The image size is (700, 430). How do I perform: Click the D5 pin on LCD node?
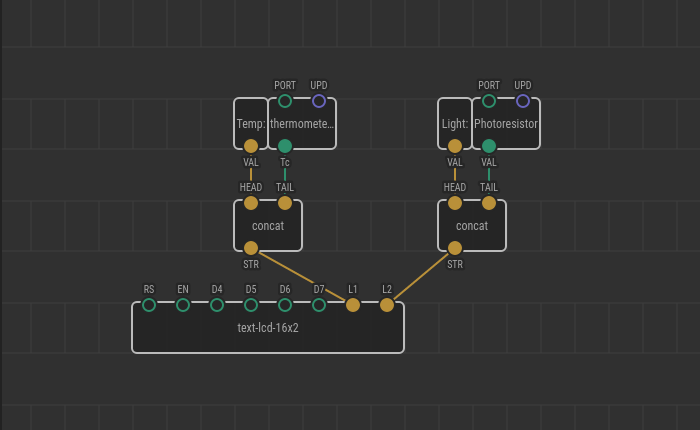pos(251,305)
